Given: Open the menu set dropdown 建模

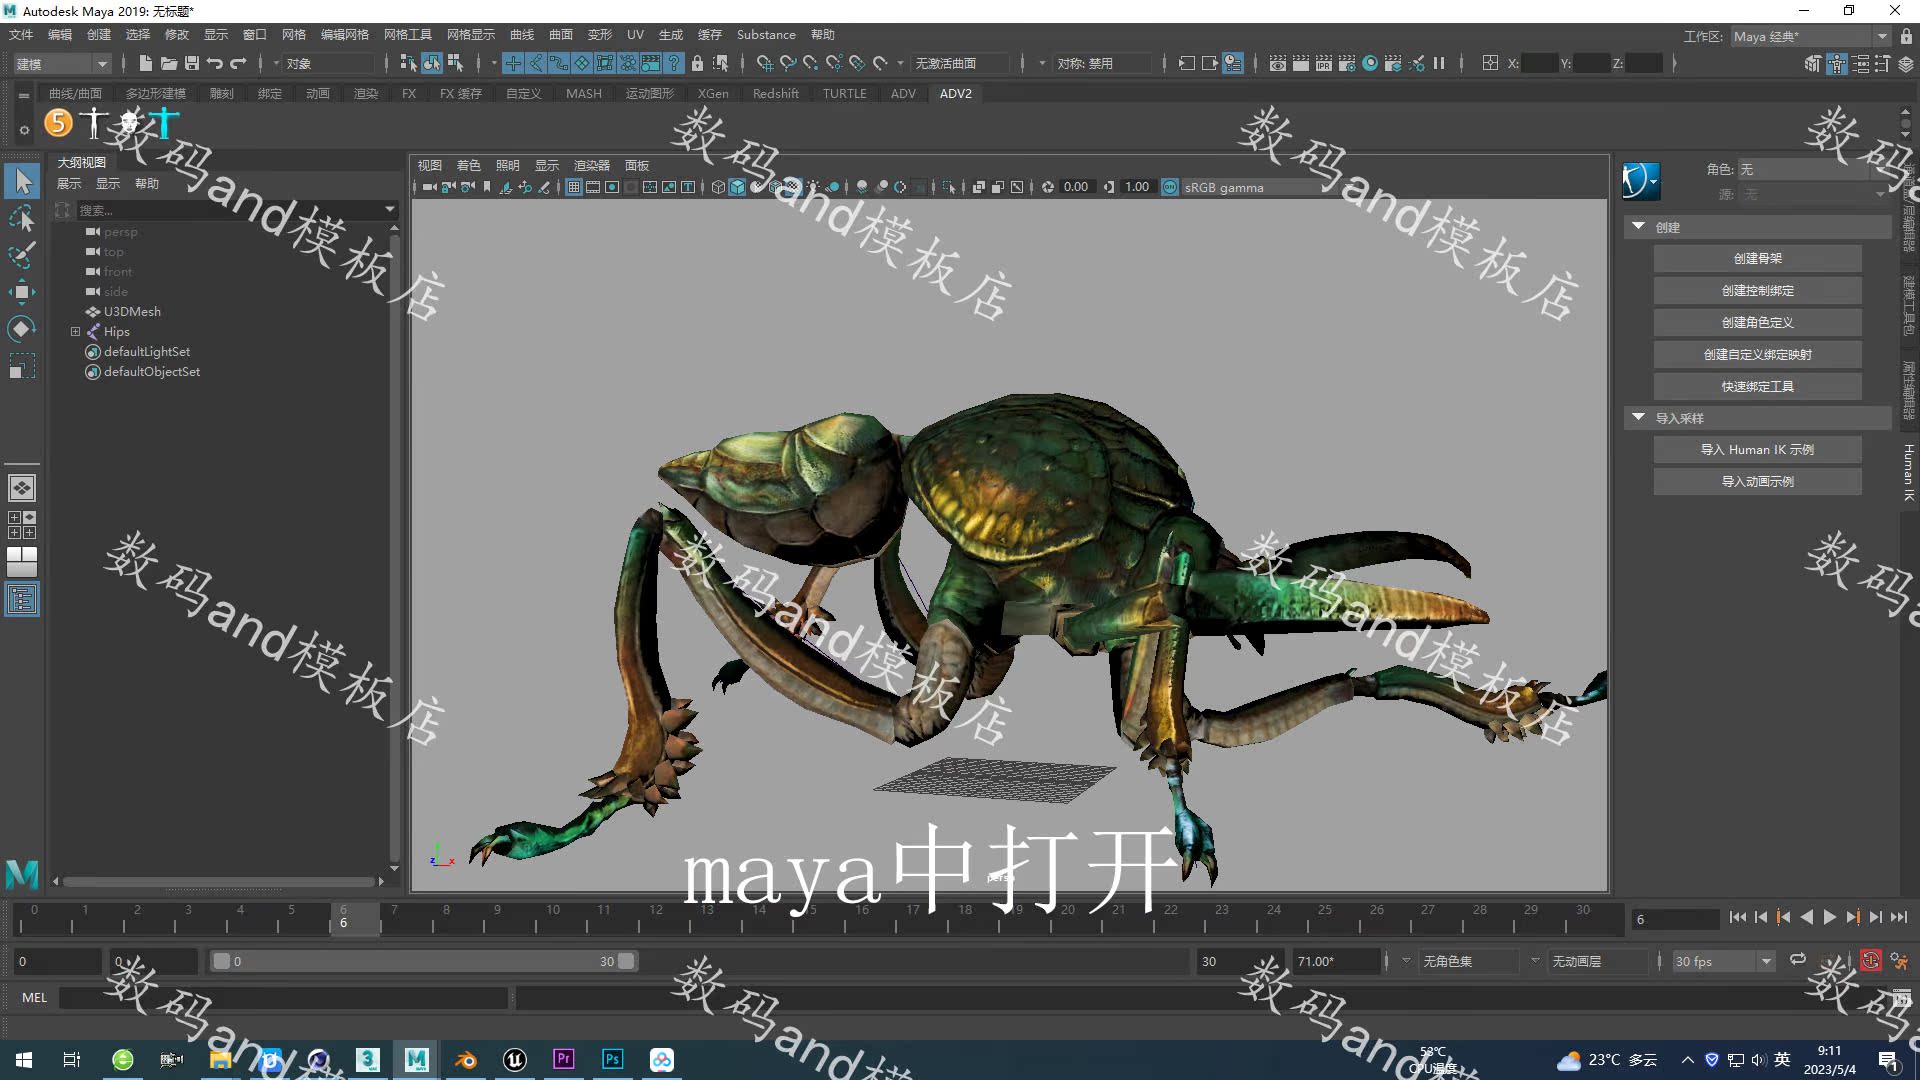Looking at the screenshot, I should pyautogui.click(x=61, y=63).
